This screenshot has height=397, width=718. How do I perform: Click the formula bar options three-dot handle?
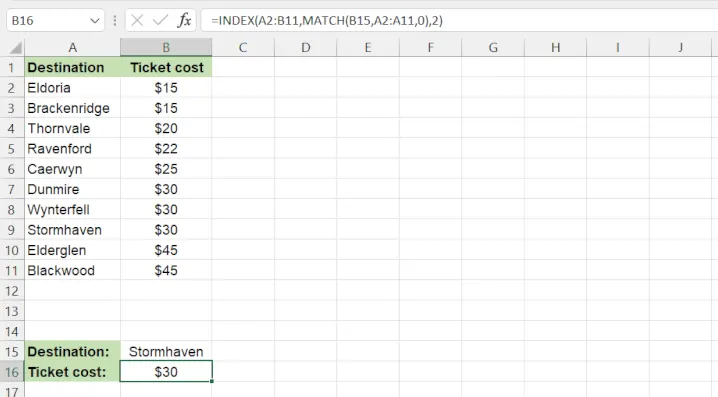[114, 21]
